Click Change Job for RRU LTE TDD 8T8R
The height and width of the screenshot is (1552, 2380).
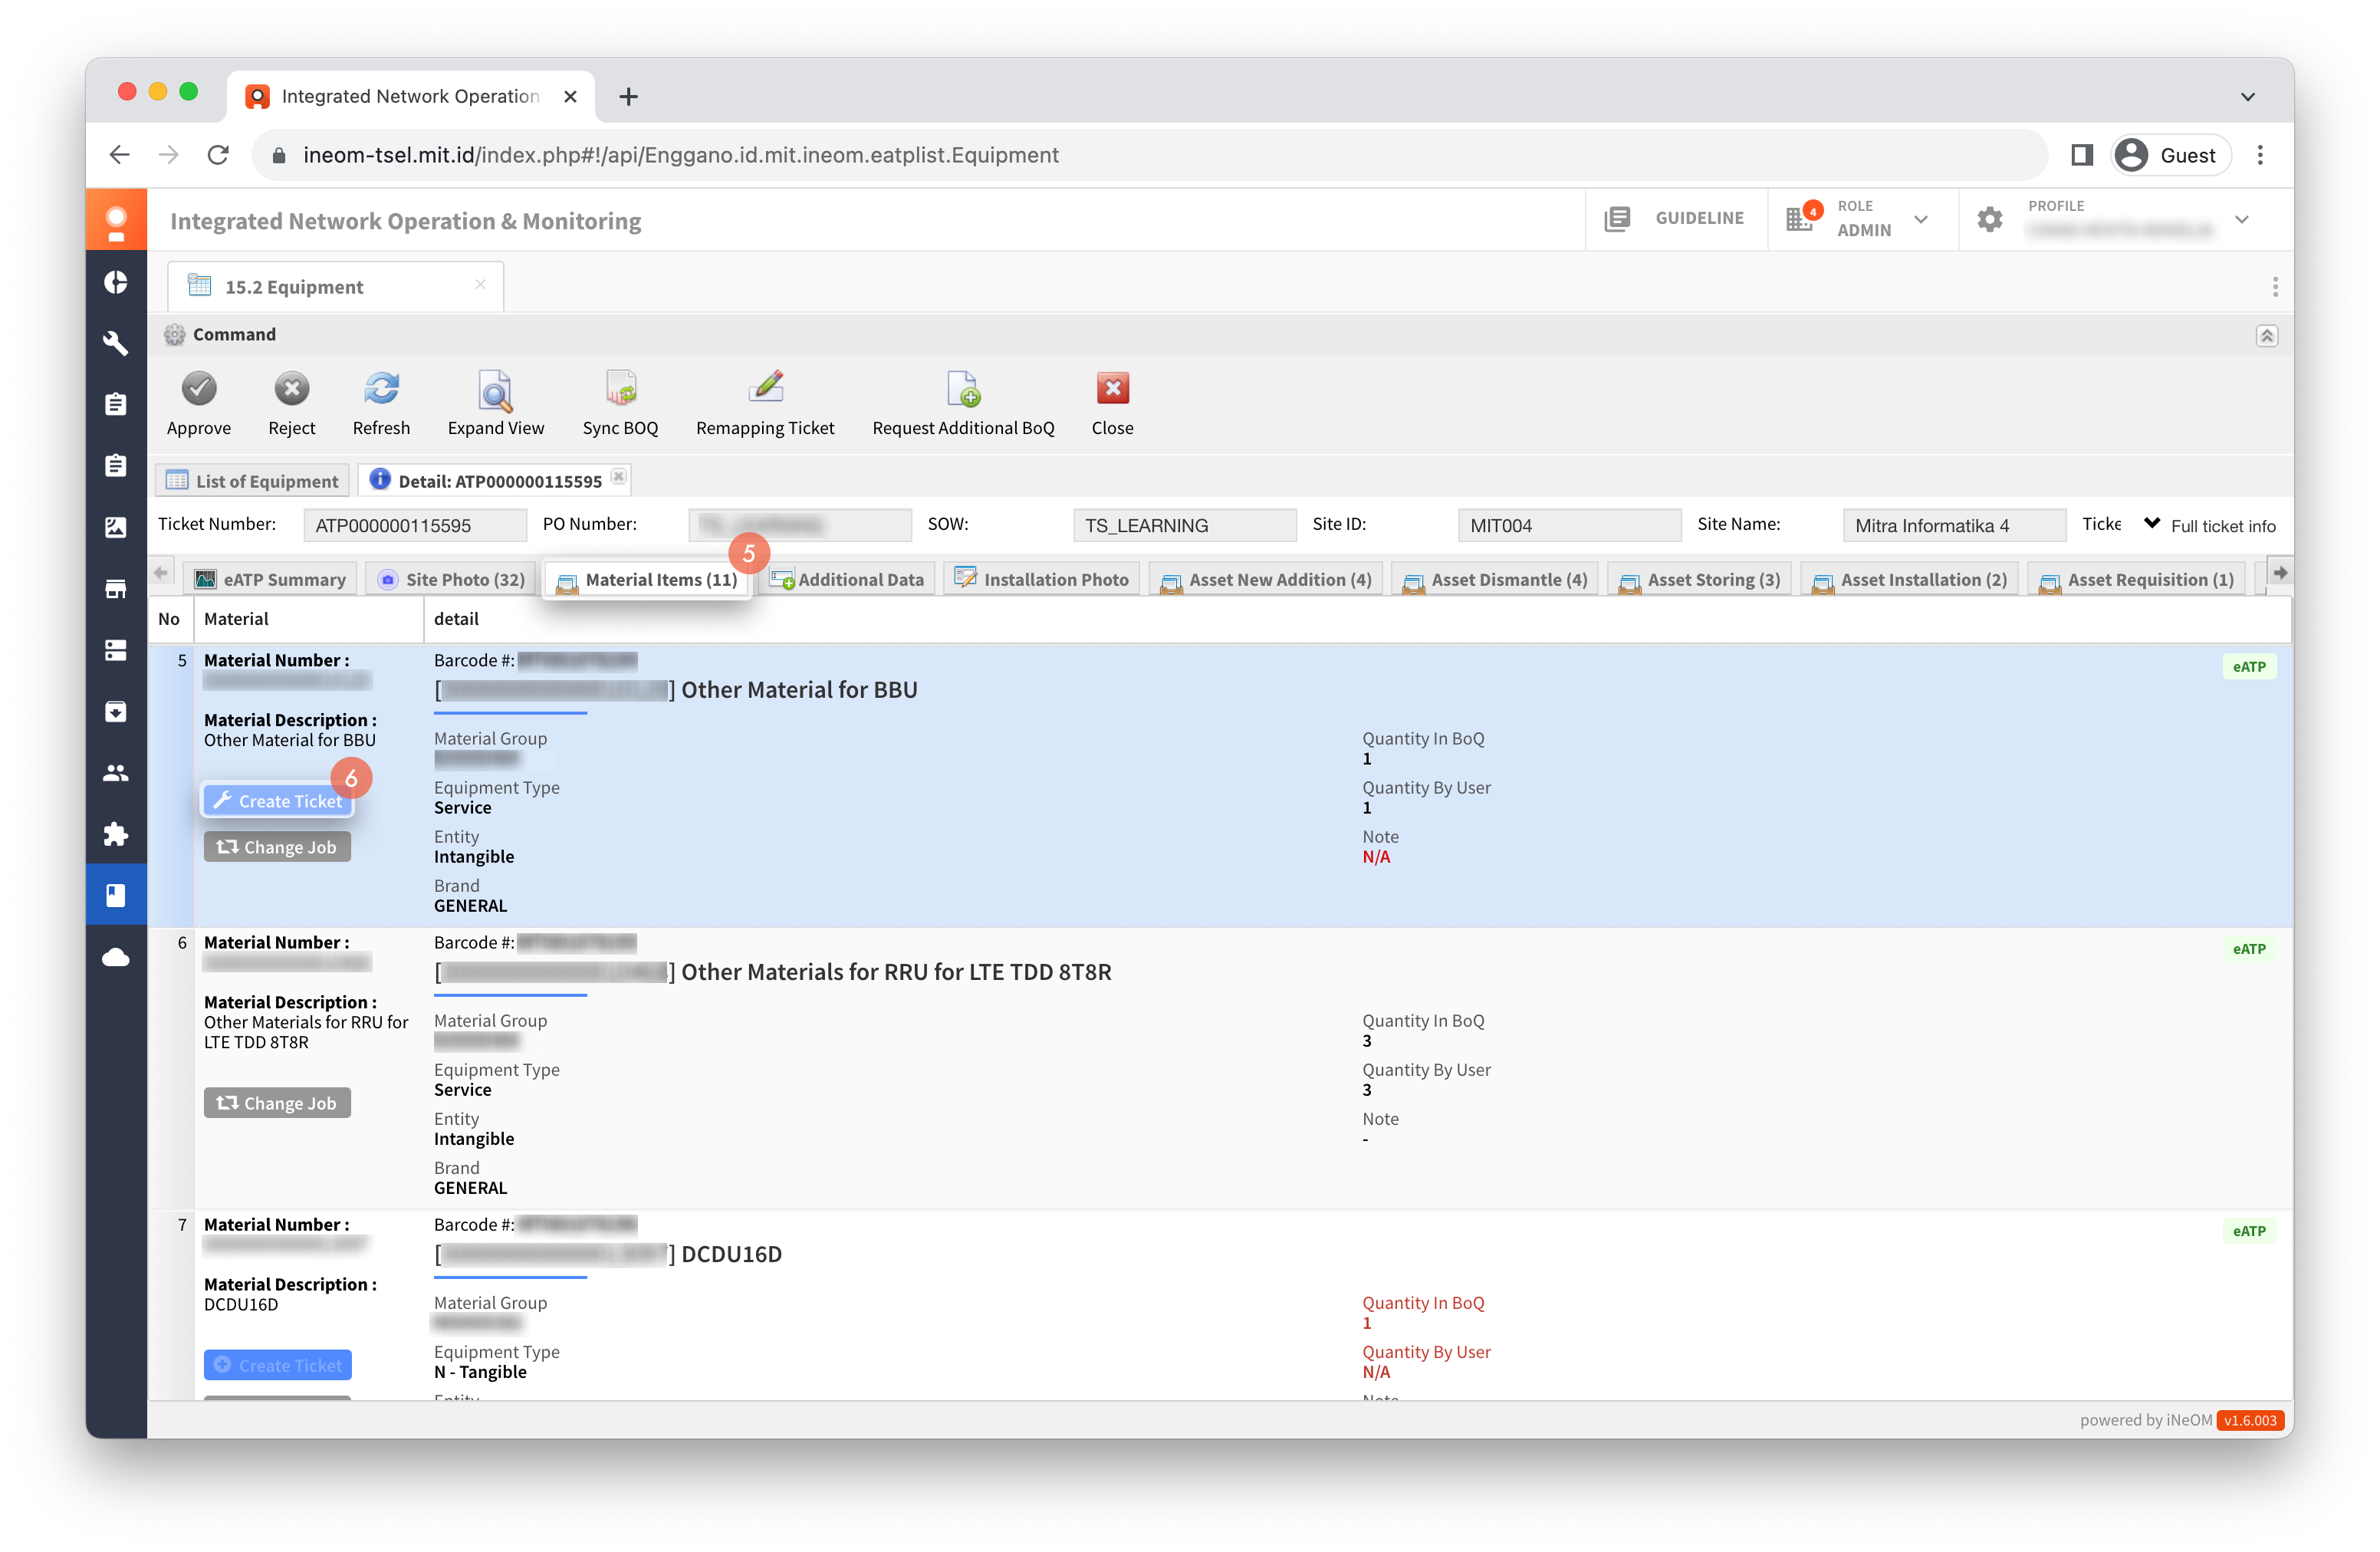[x=277, y=1102]
